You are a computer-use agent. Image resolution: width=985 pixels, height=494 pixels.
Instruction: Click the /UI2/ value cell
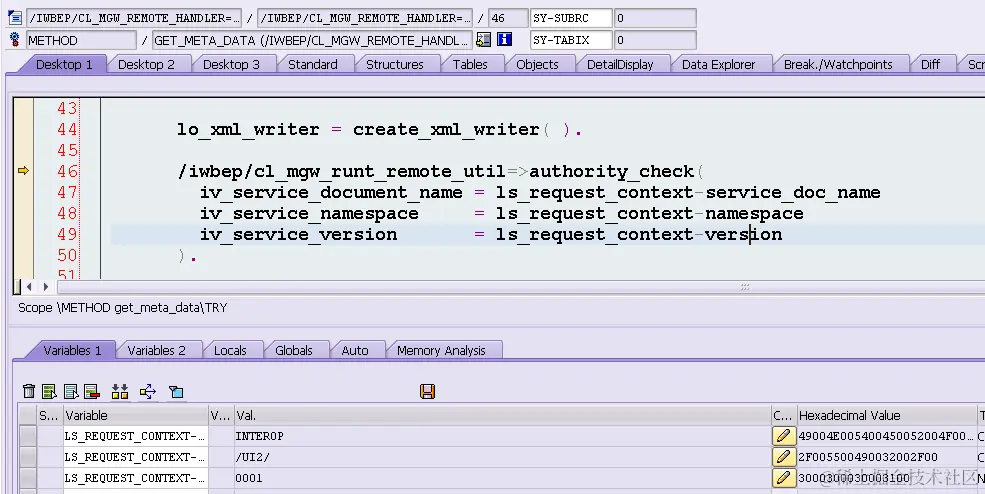point(503,457)
